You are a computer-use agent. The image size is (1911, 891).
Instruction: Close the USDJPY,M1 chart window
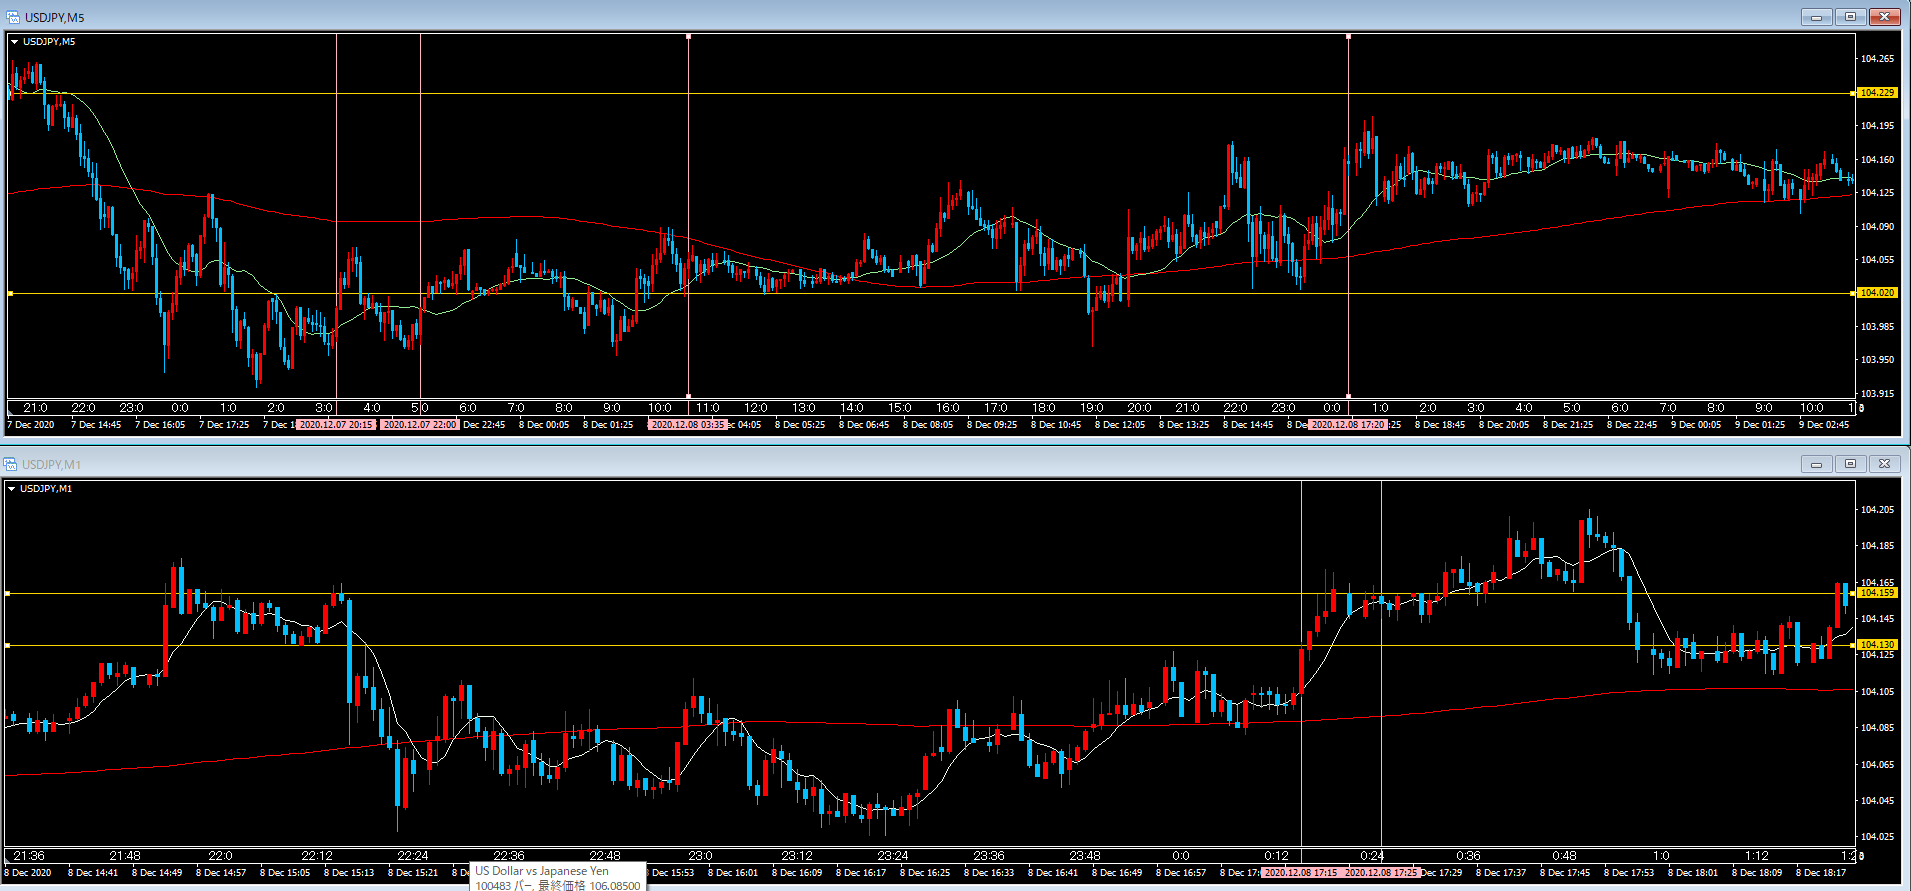pyautogui.click(x=1884, y=464)
